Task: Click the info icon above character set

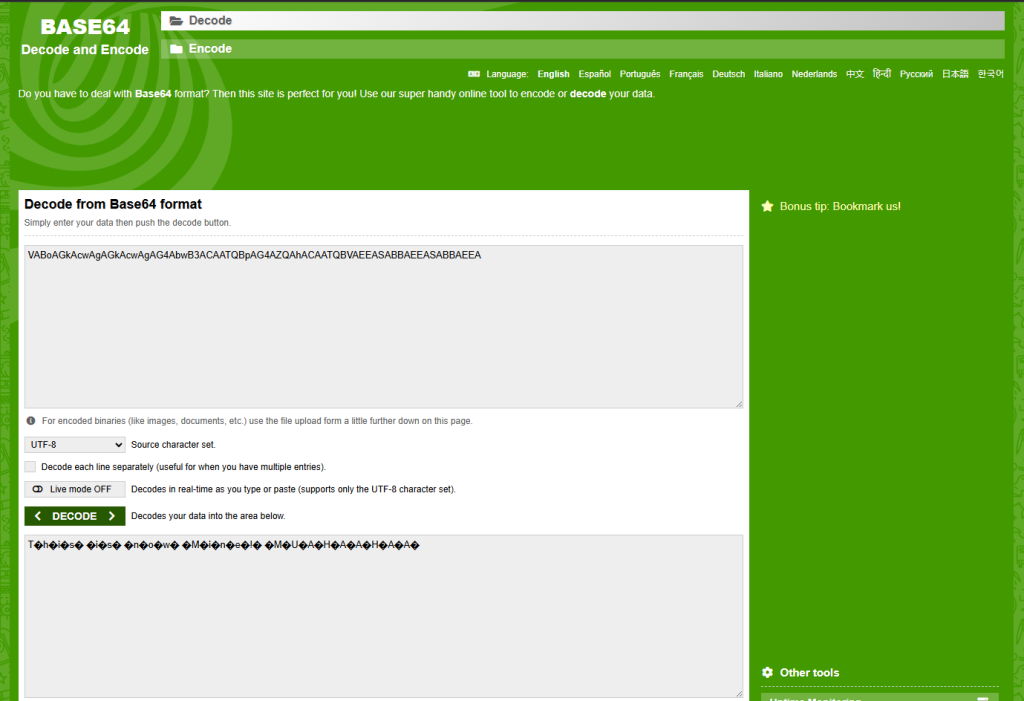Action: point(31,421)
